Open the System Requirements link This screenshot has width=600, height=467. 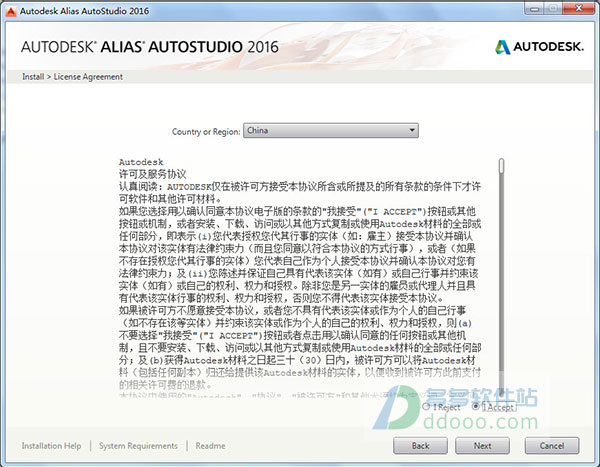coord(138,446)
